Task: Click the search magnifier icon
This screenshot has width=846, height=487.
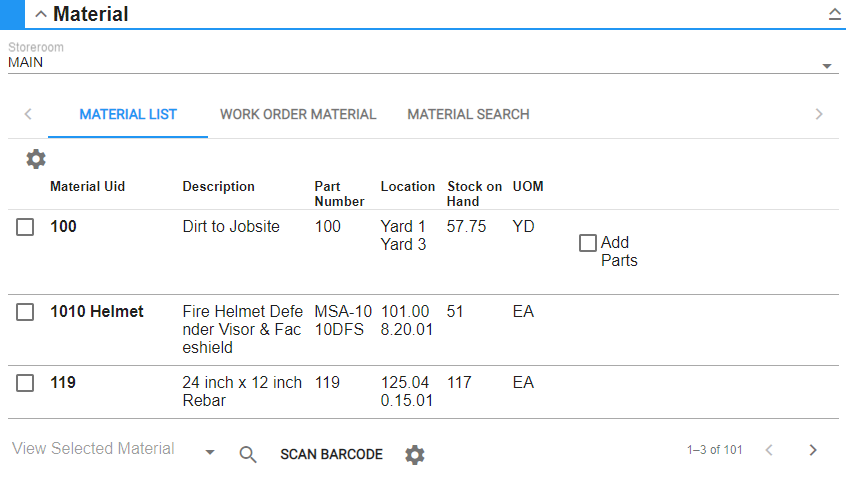Action: click(x=248, y=454)
